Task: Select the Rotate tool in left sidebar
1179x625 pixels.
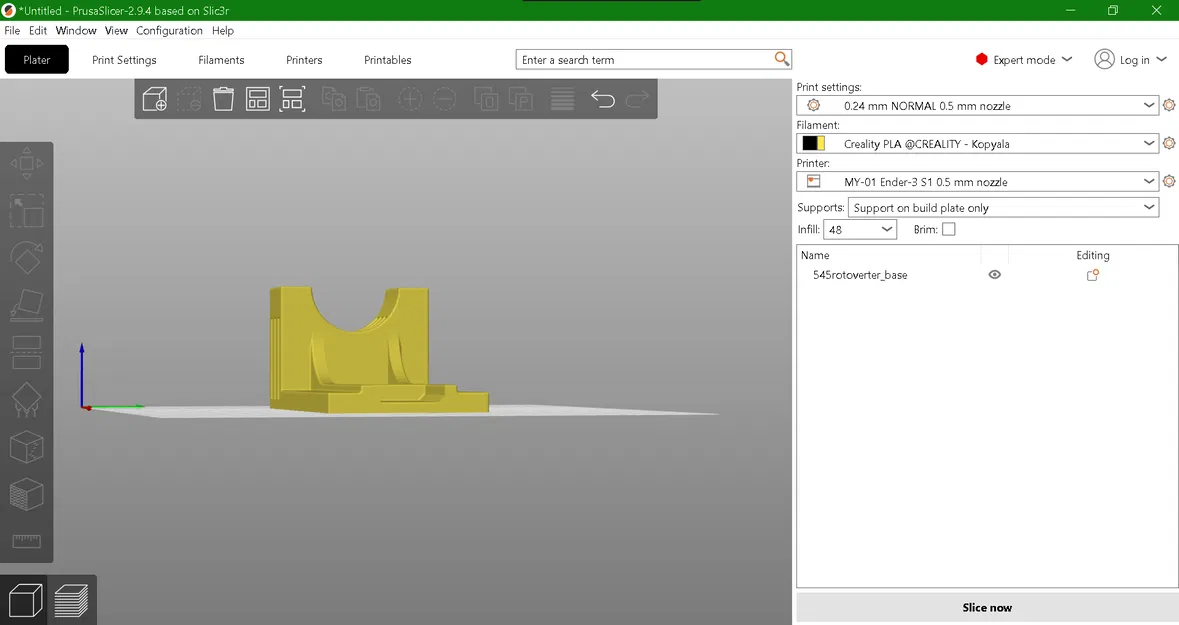Action: pyautogui.click(x=26, y=258)
